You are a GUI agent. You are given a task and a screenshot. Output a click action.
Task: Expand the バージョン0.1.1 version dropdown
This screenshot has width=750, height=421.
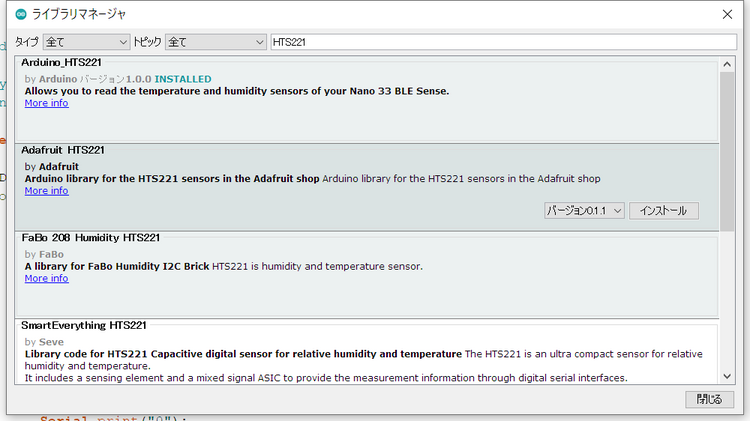(585, 211)
